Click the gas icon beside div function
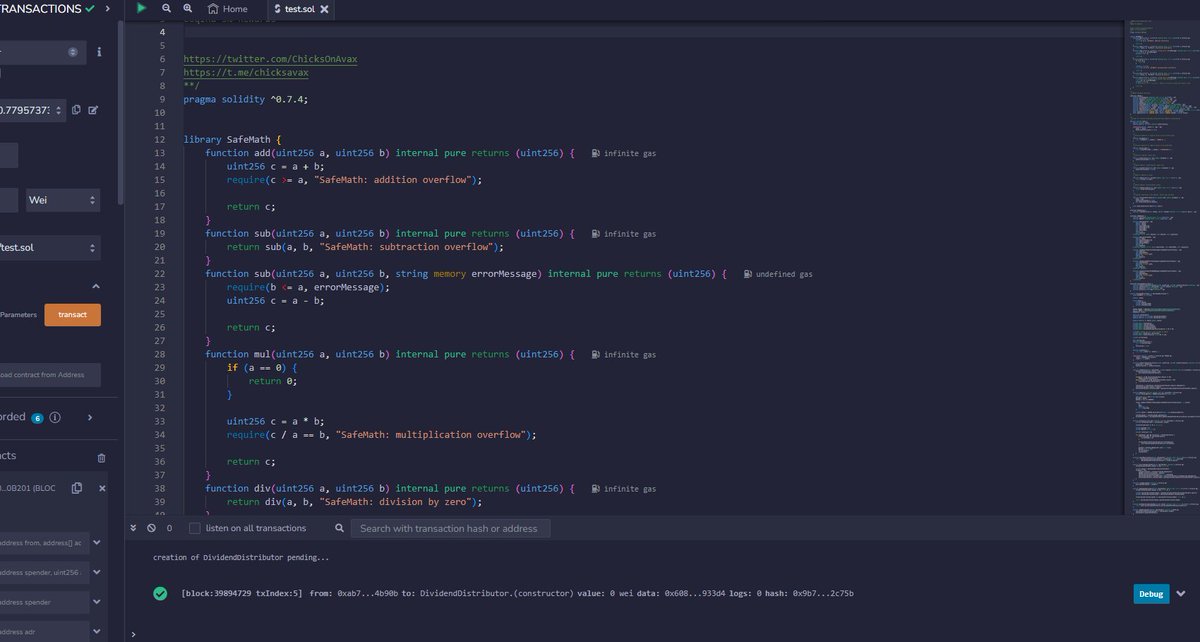1200x642 pixels. coord(596,489)
